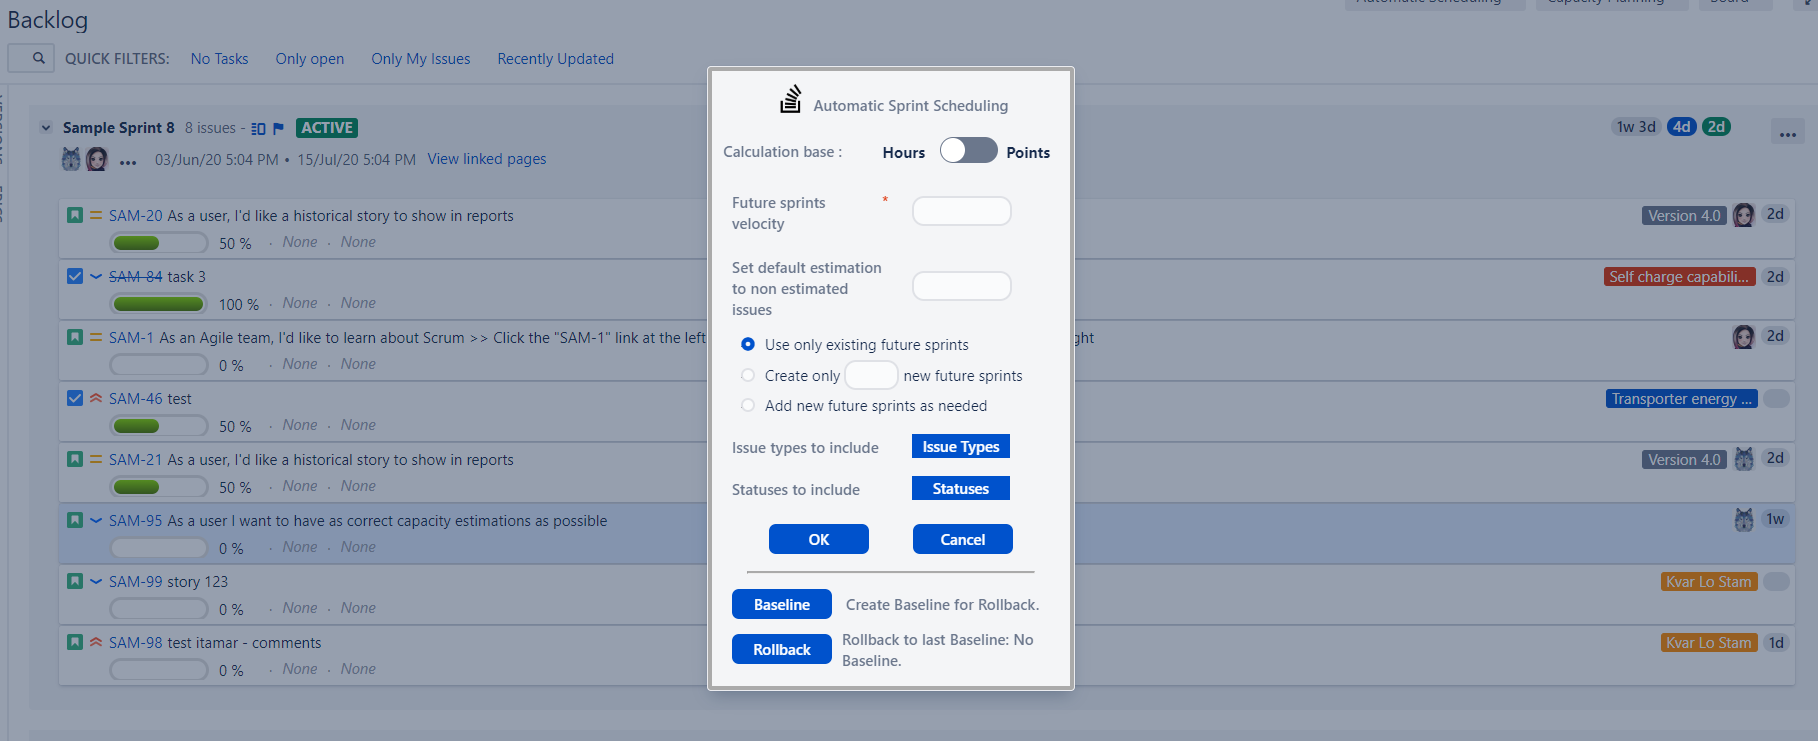Click the story type icon of SAM-95

75,520
